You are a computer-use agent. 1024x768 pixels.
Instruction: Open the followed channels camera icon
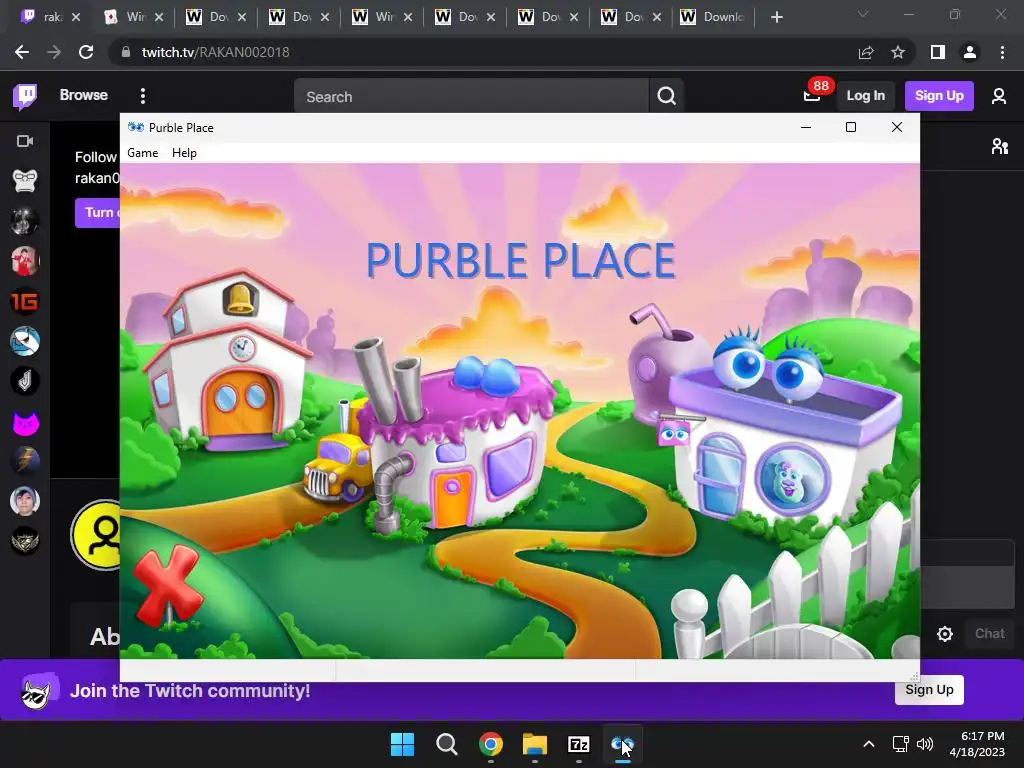pos(25,141)
